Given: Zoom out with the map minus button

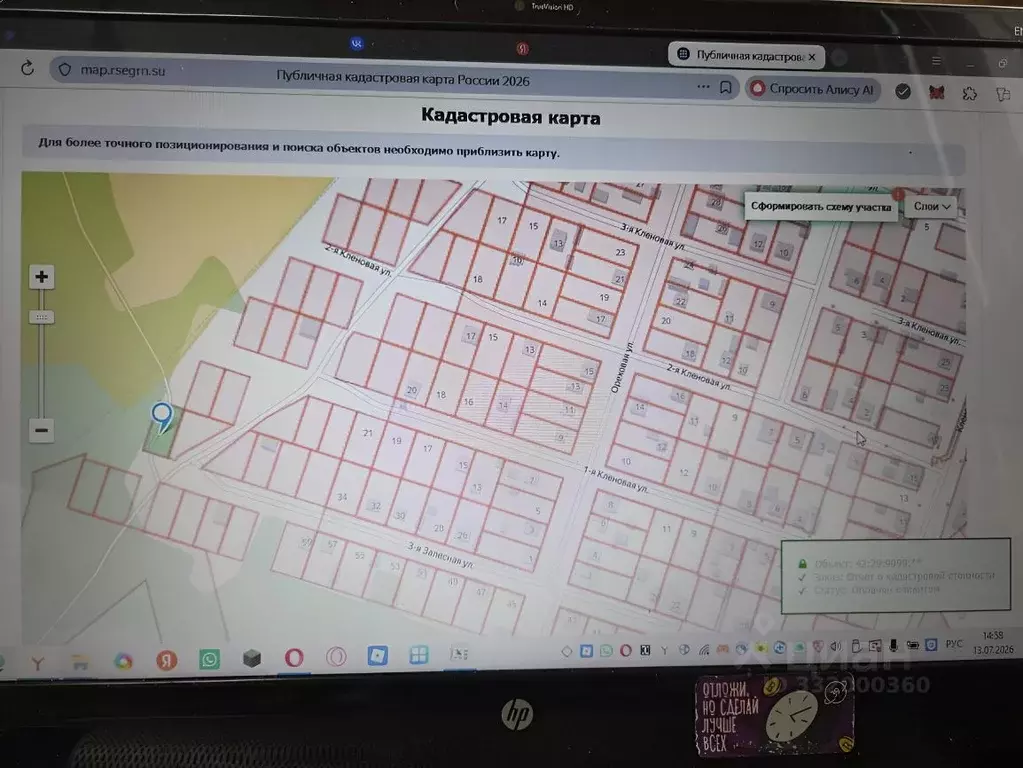Looking at the screenshot, I should point(41,430).
